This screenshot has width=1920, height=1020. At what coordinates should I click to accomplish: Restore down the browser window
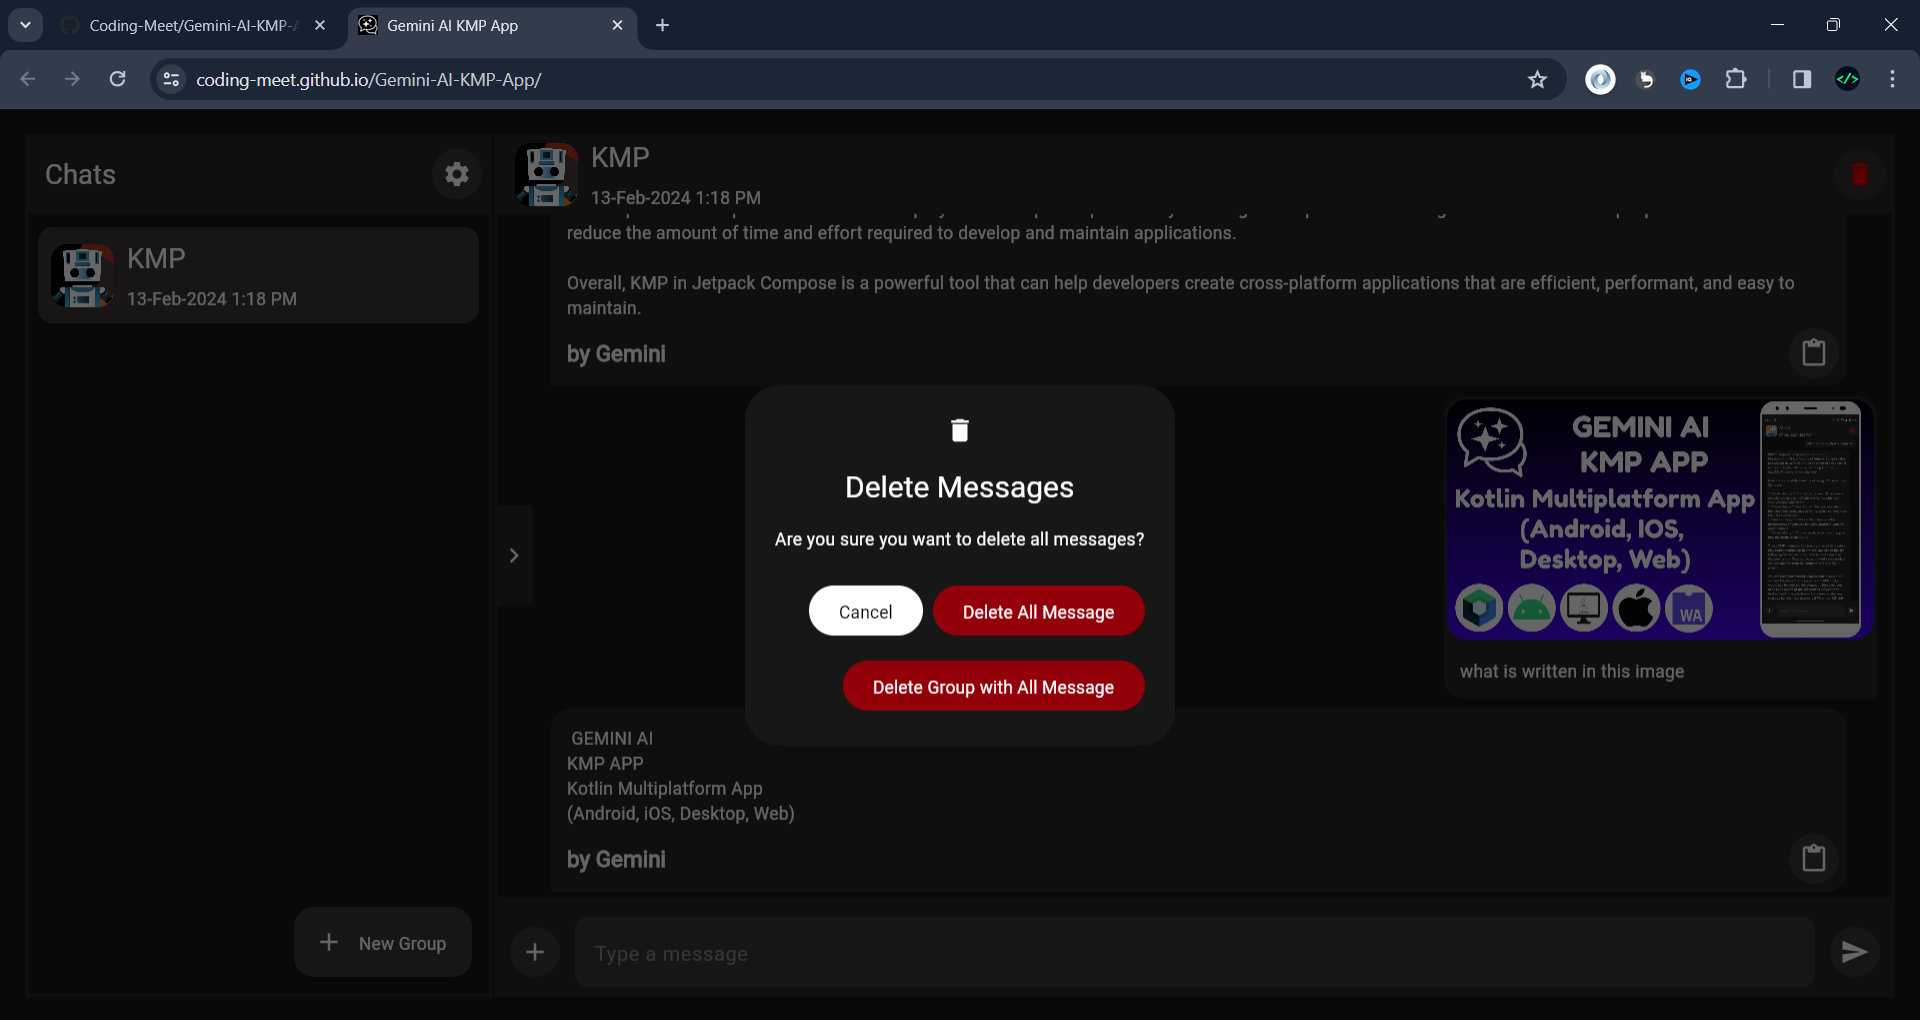pyautogui.click(x=1833, y=25)
